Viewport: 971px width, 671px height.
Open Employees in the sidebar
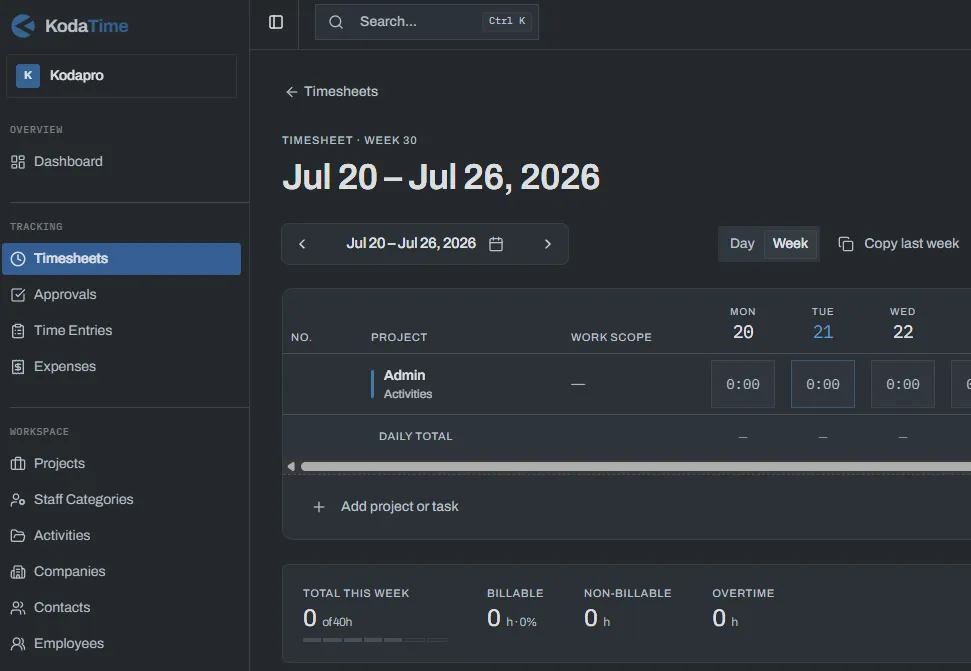pos(121,644)
